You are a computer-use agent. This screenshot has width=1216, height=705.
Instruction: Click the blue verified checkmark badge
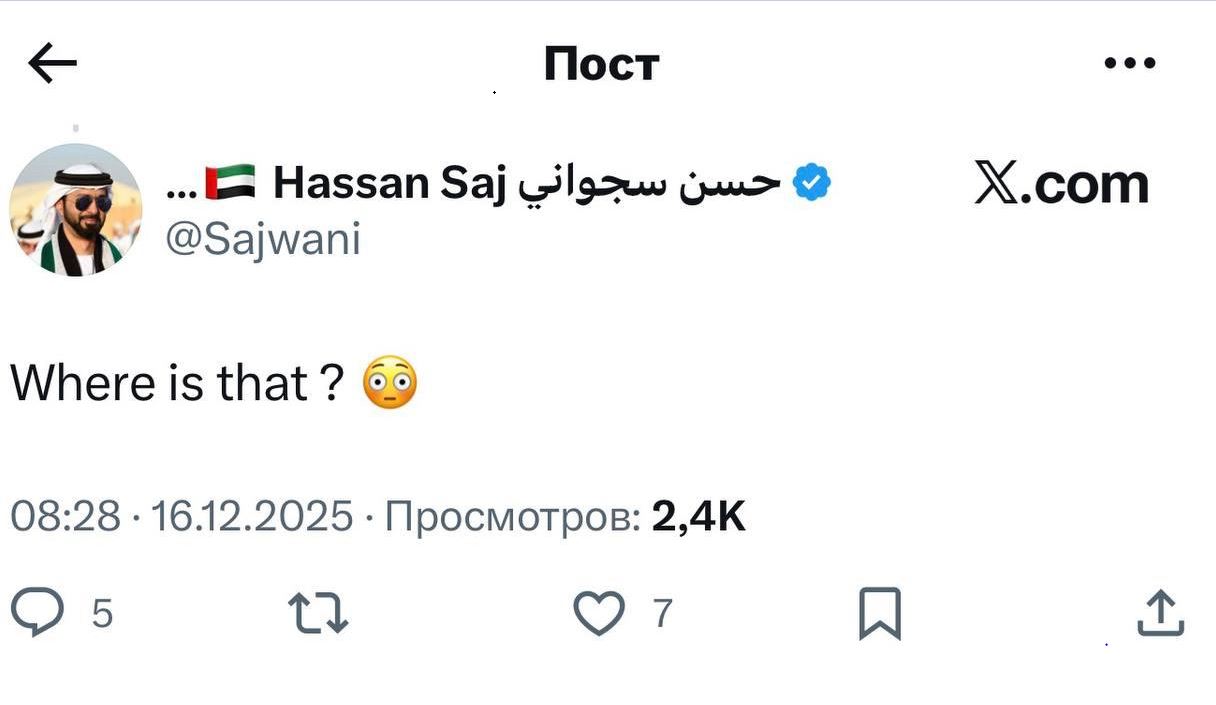tap(811, 183)
